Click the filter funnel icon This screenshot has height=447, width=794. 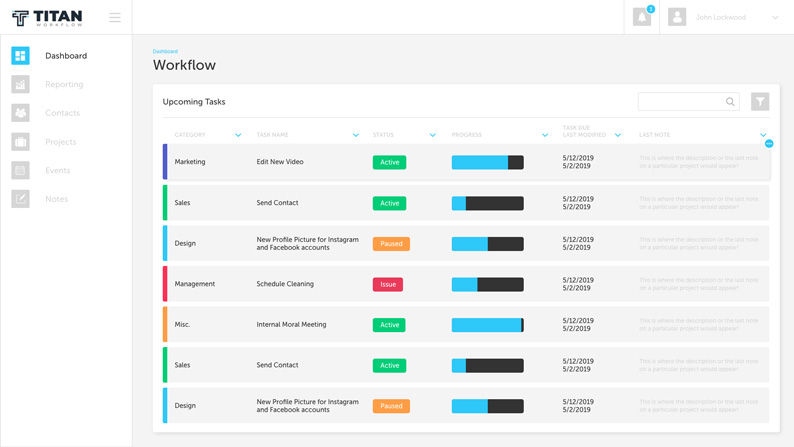pyautogui.click(x=760, y=101)
